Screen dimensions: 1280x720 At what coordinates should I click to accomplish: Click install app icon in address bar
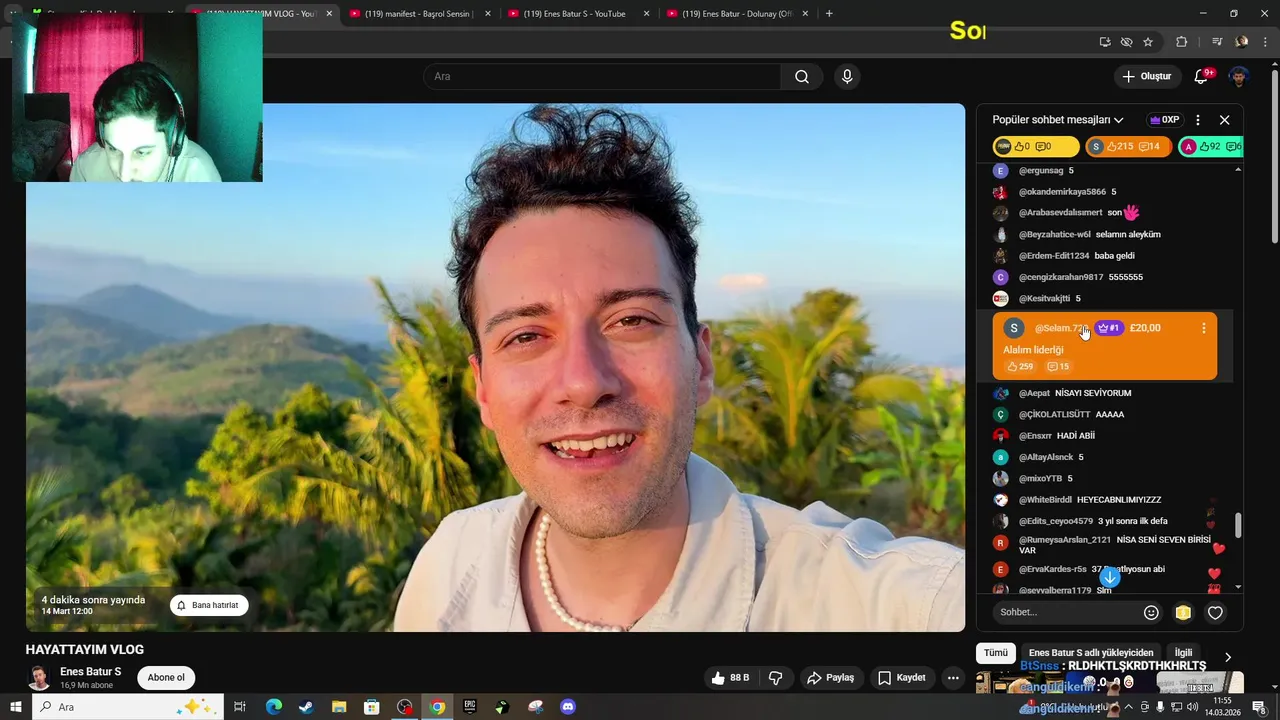click(x=1105, y=42)
